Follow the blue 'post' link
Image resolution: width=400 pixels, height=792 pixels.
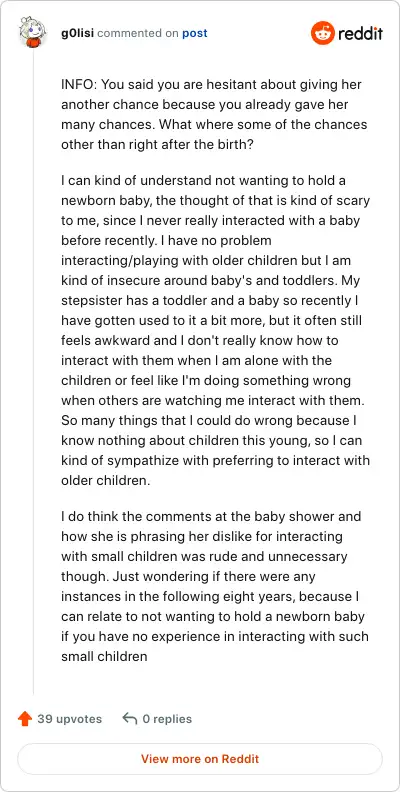[x=194, y=33]
